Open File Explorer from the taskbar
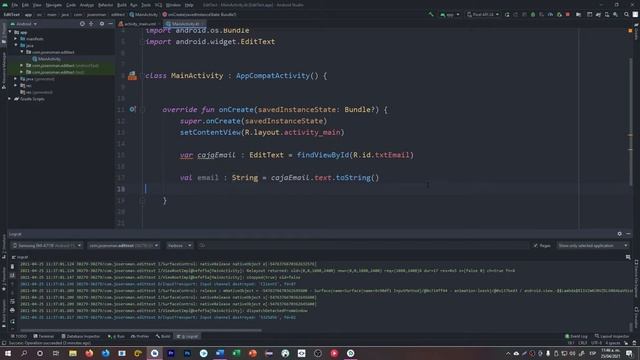 73,353
